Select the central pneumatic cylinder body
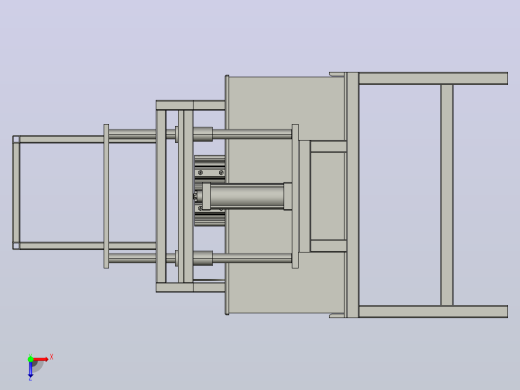 (x=247, y=197)
